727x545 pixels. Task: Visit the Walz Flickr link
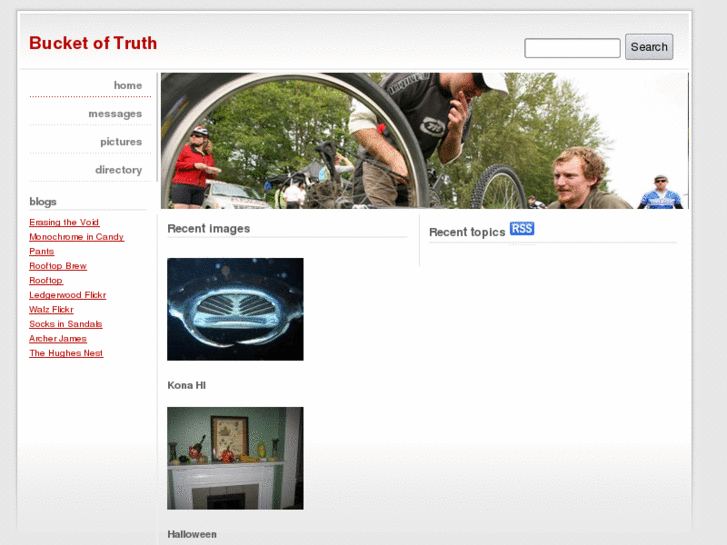point(51,309)
